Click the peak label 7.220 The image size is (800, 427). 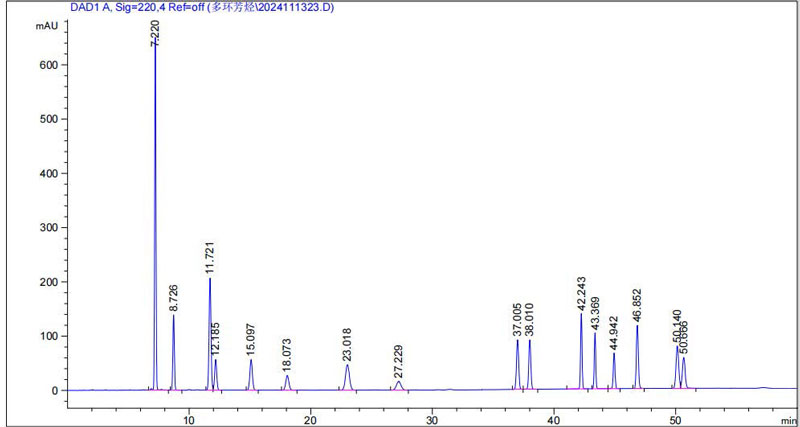(x=155, y=34)
